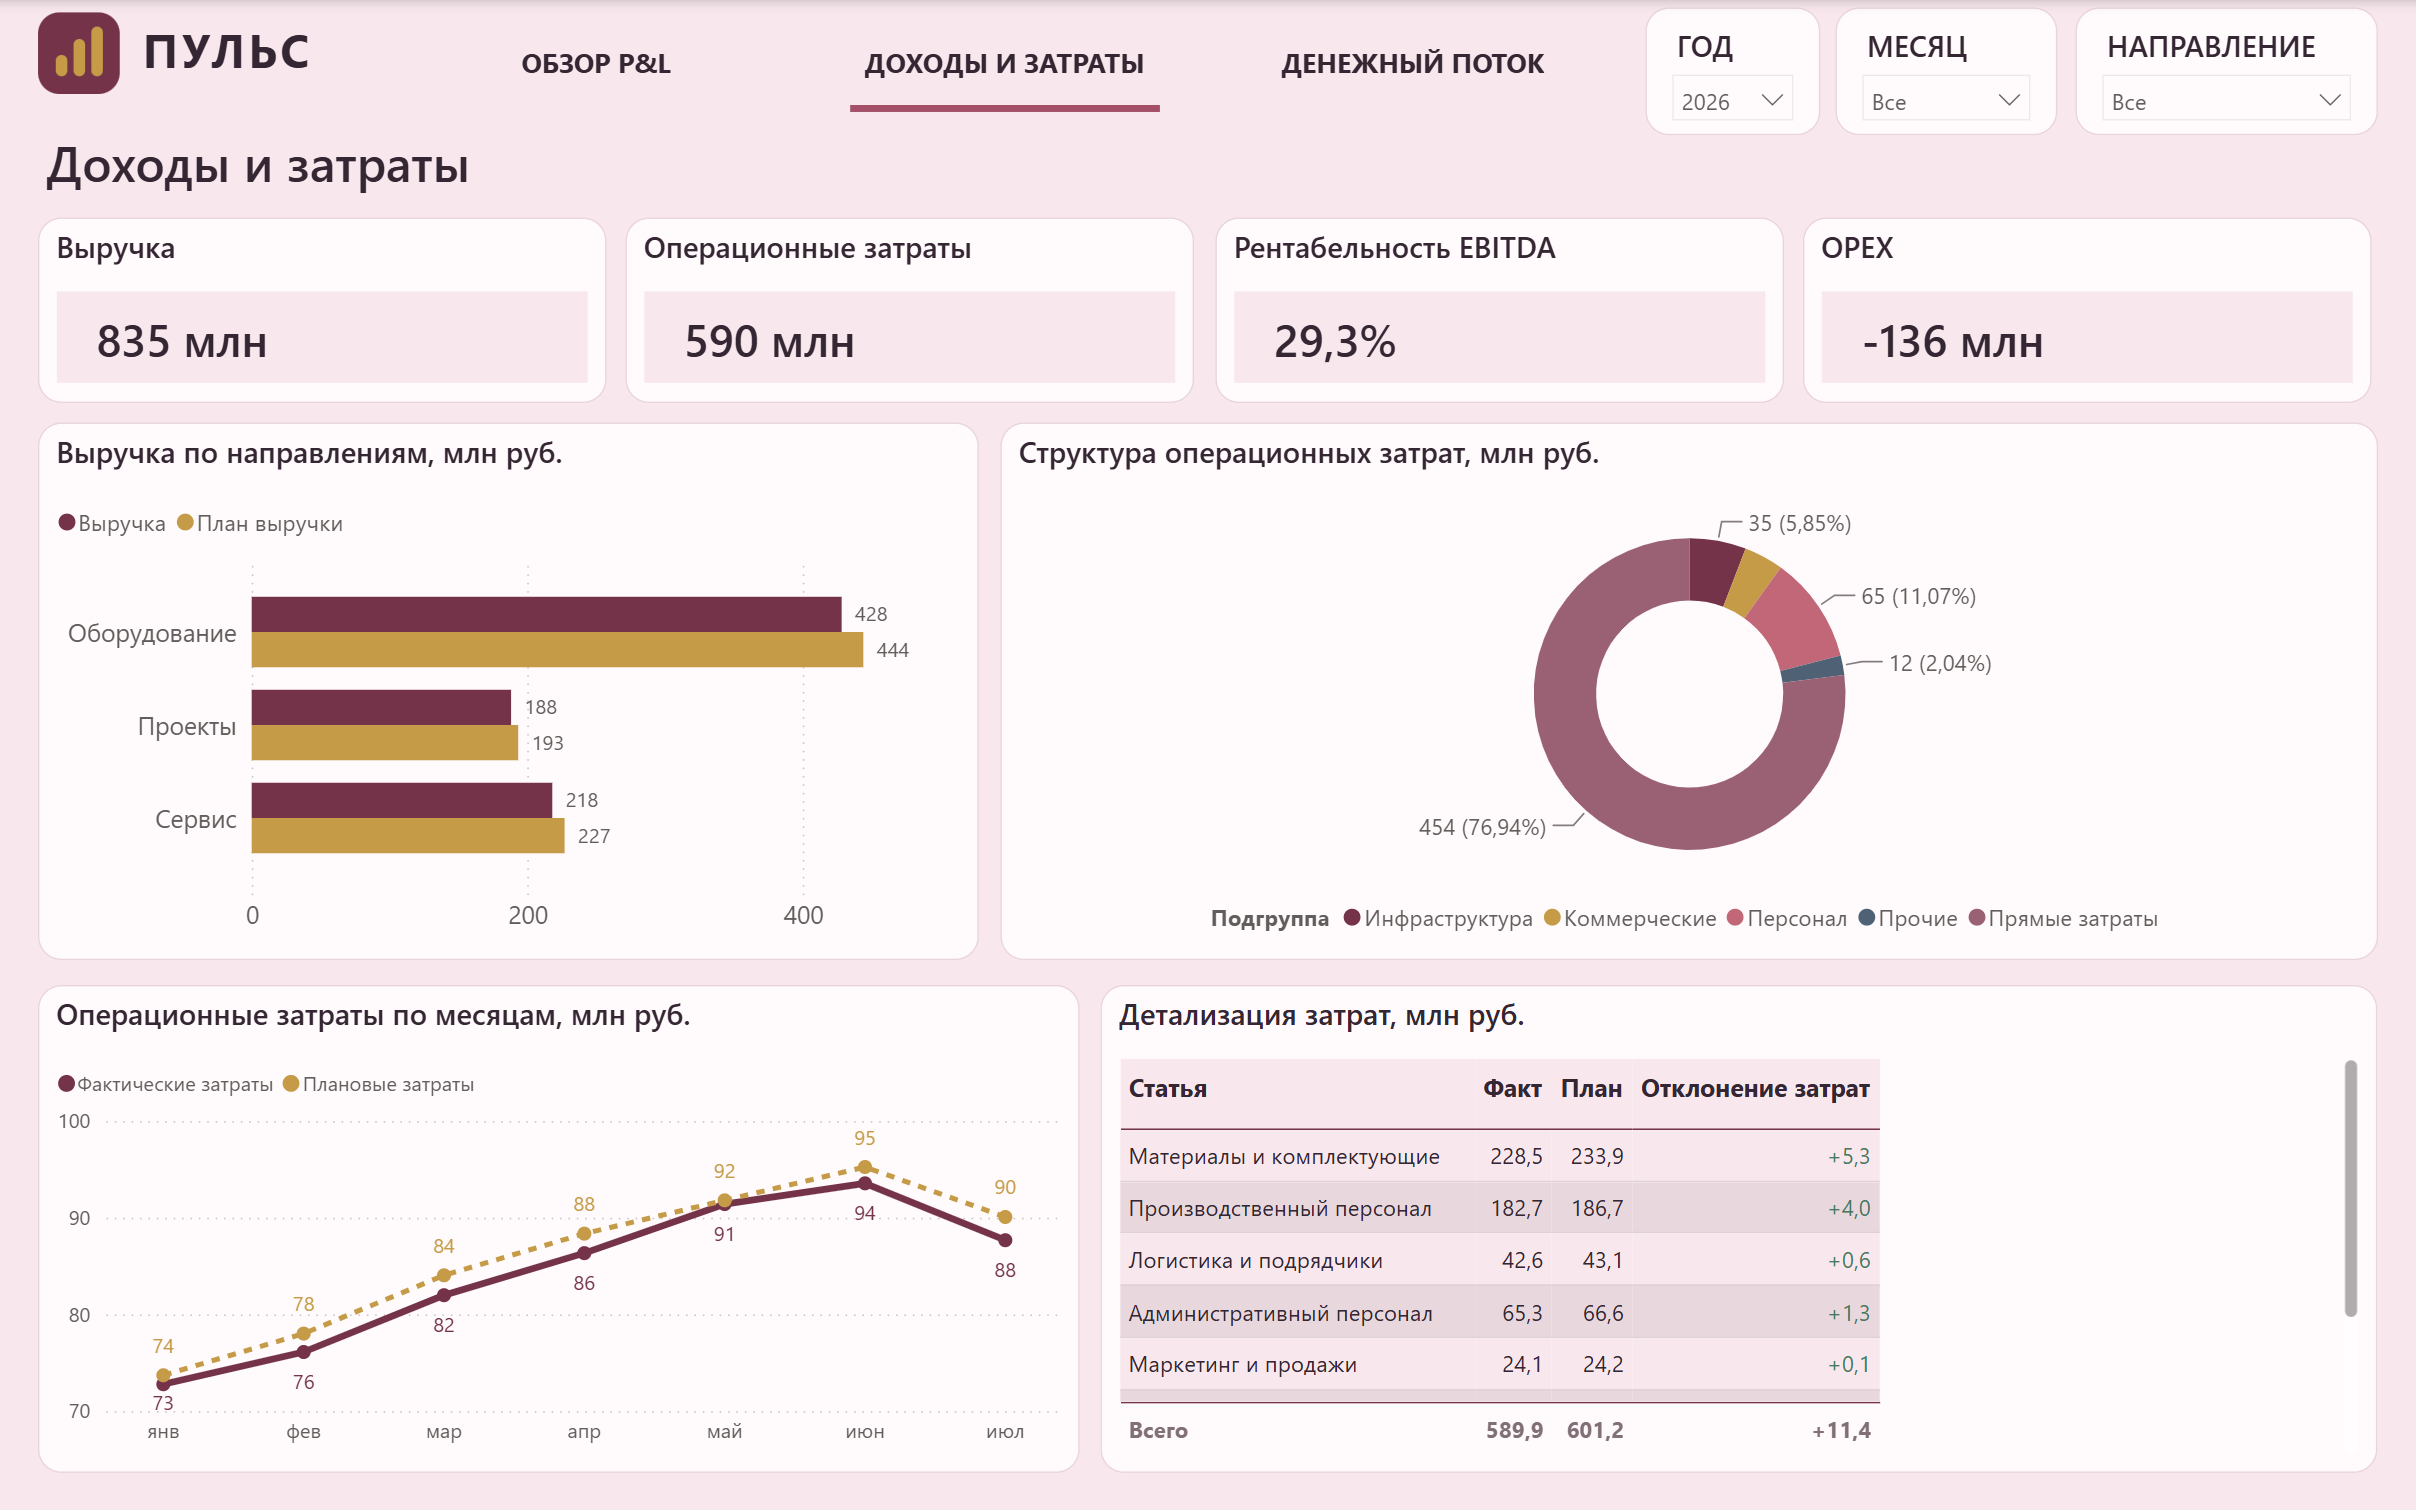The height and width of the screenshot is (1510, 2416).
Task: Click the Инфраструктура legend dot
Action: 1352,917
